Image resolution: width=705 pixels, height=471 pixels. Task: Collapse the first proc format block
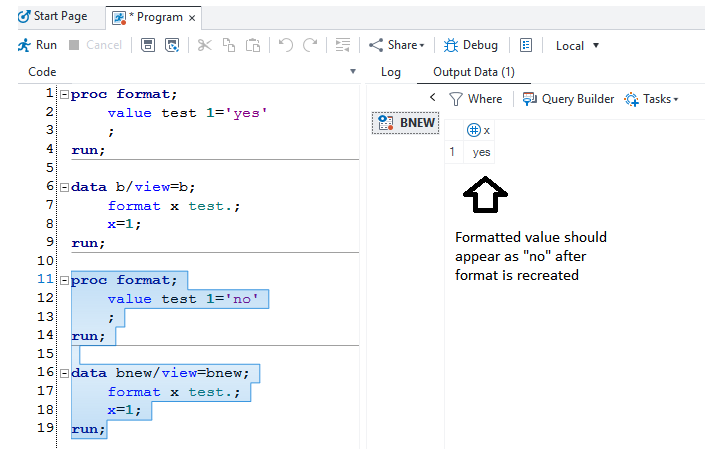(64, 95)
